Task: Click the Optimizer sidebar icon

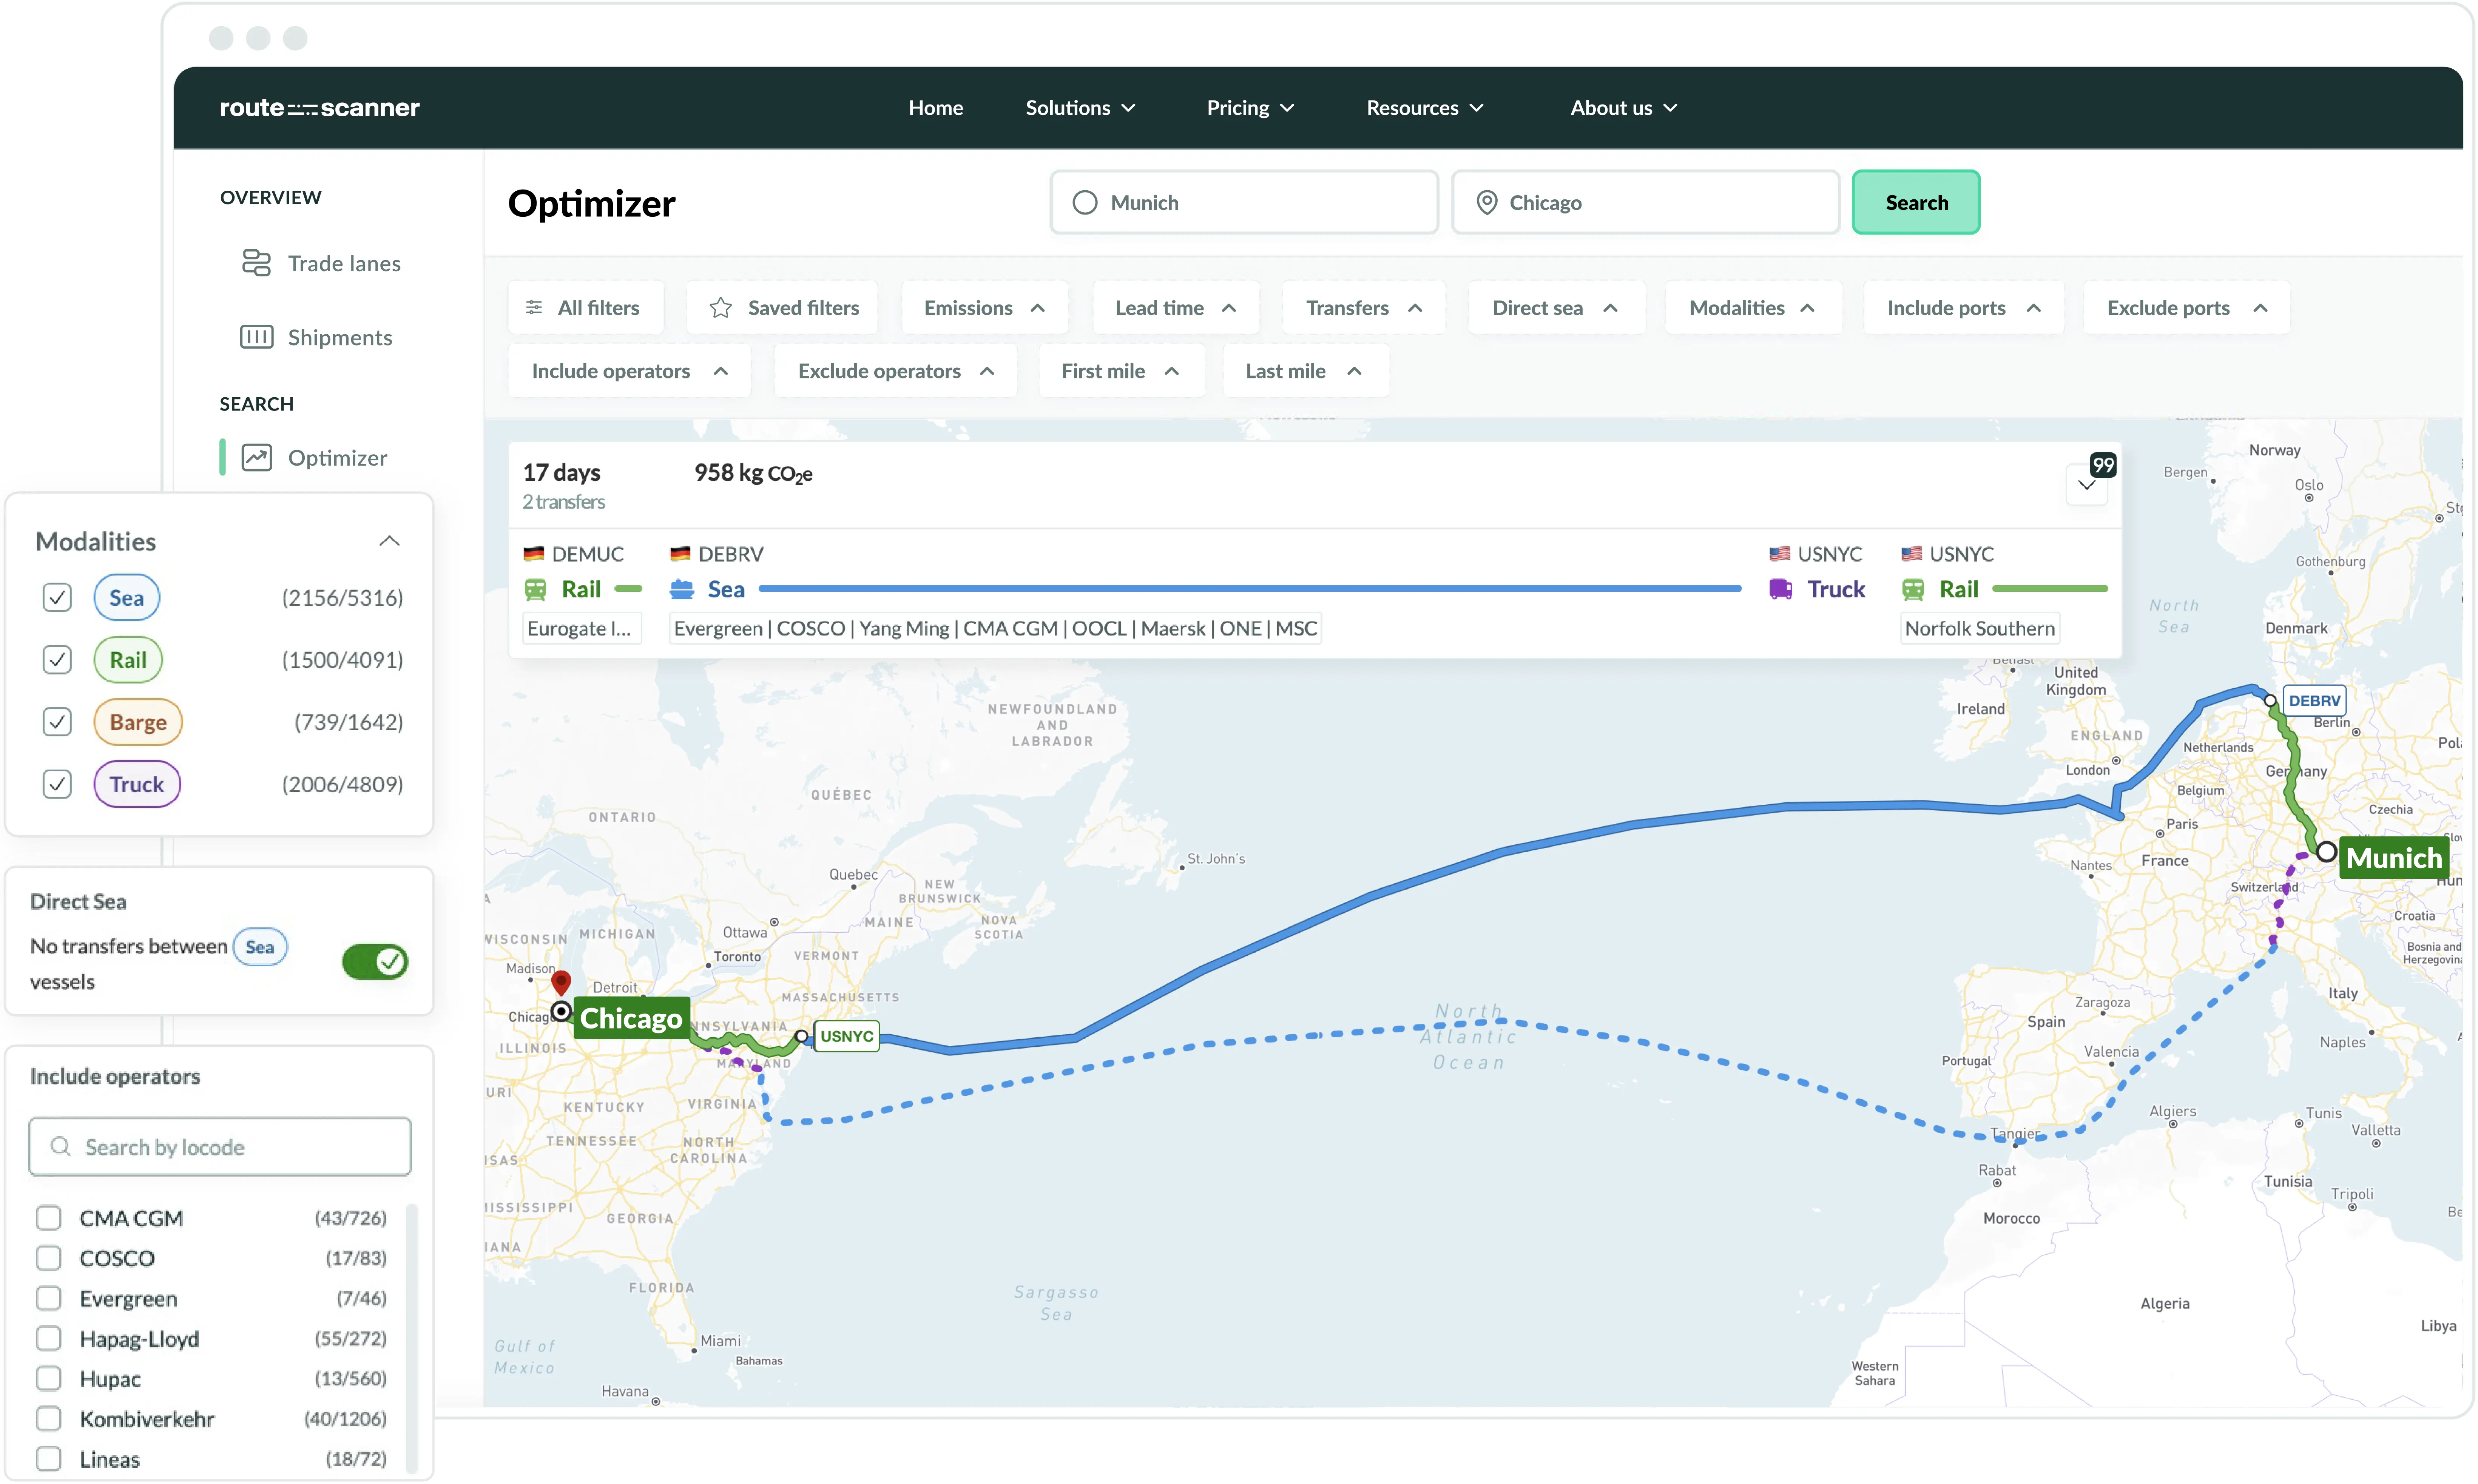Action: (x=258, y=457)
